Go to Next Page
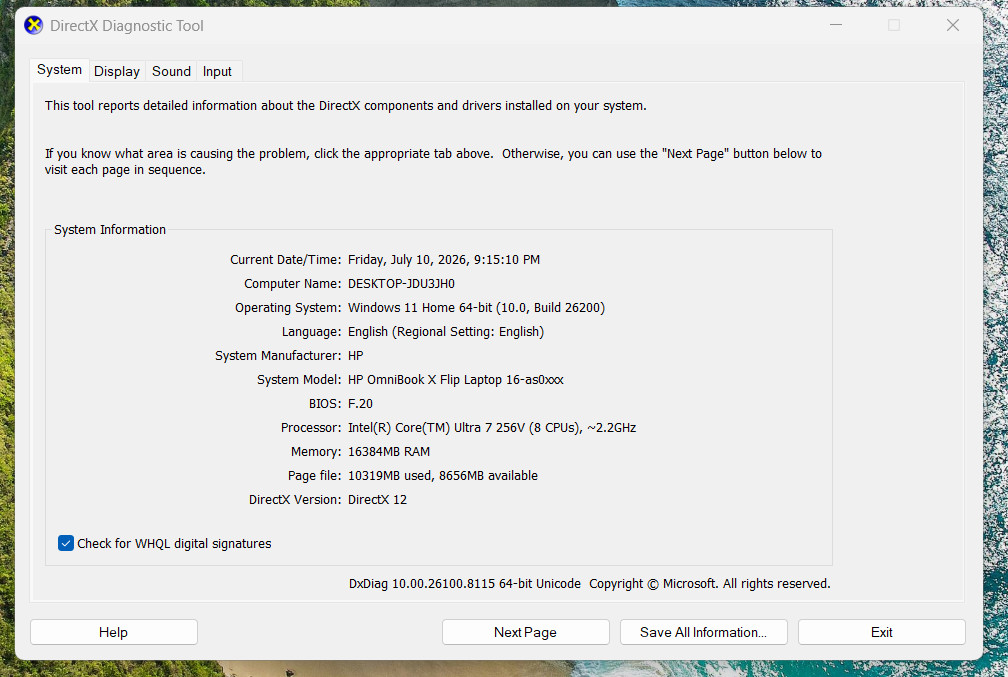The height and width of the screenshot is (677, 1008). tap(525, 632)
